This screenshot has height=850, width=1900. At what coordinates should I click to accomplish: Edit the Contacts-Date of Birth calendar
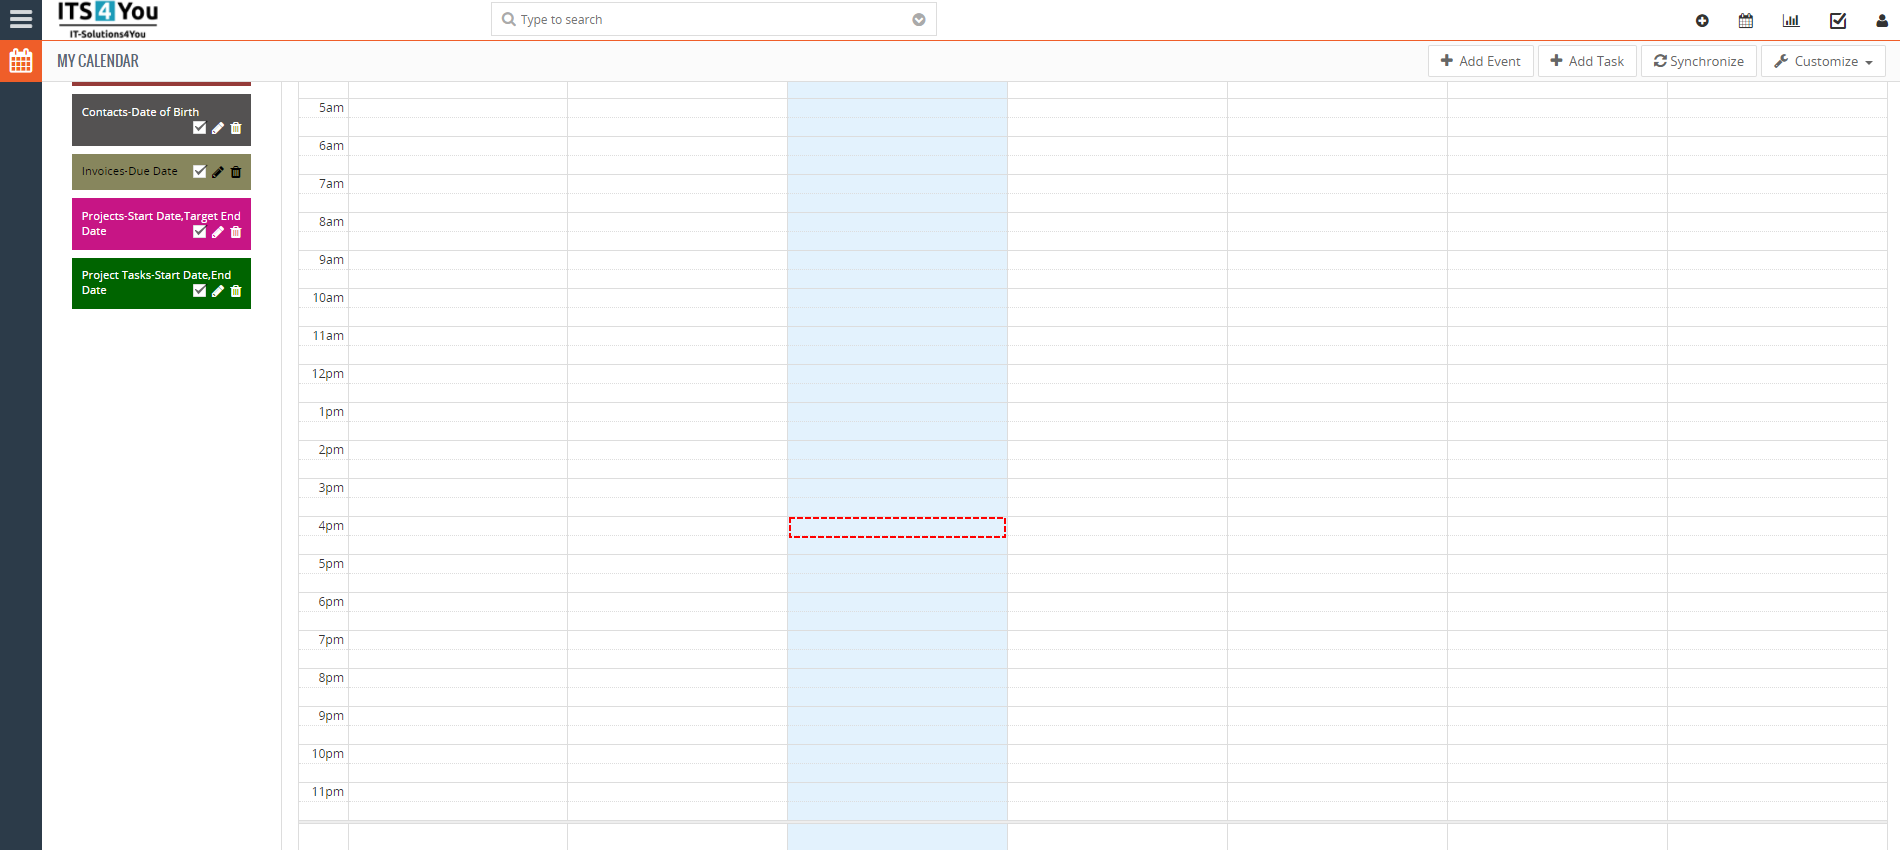pyautogui.click(x=218, y=128)
